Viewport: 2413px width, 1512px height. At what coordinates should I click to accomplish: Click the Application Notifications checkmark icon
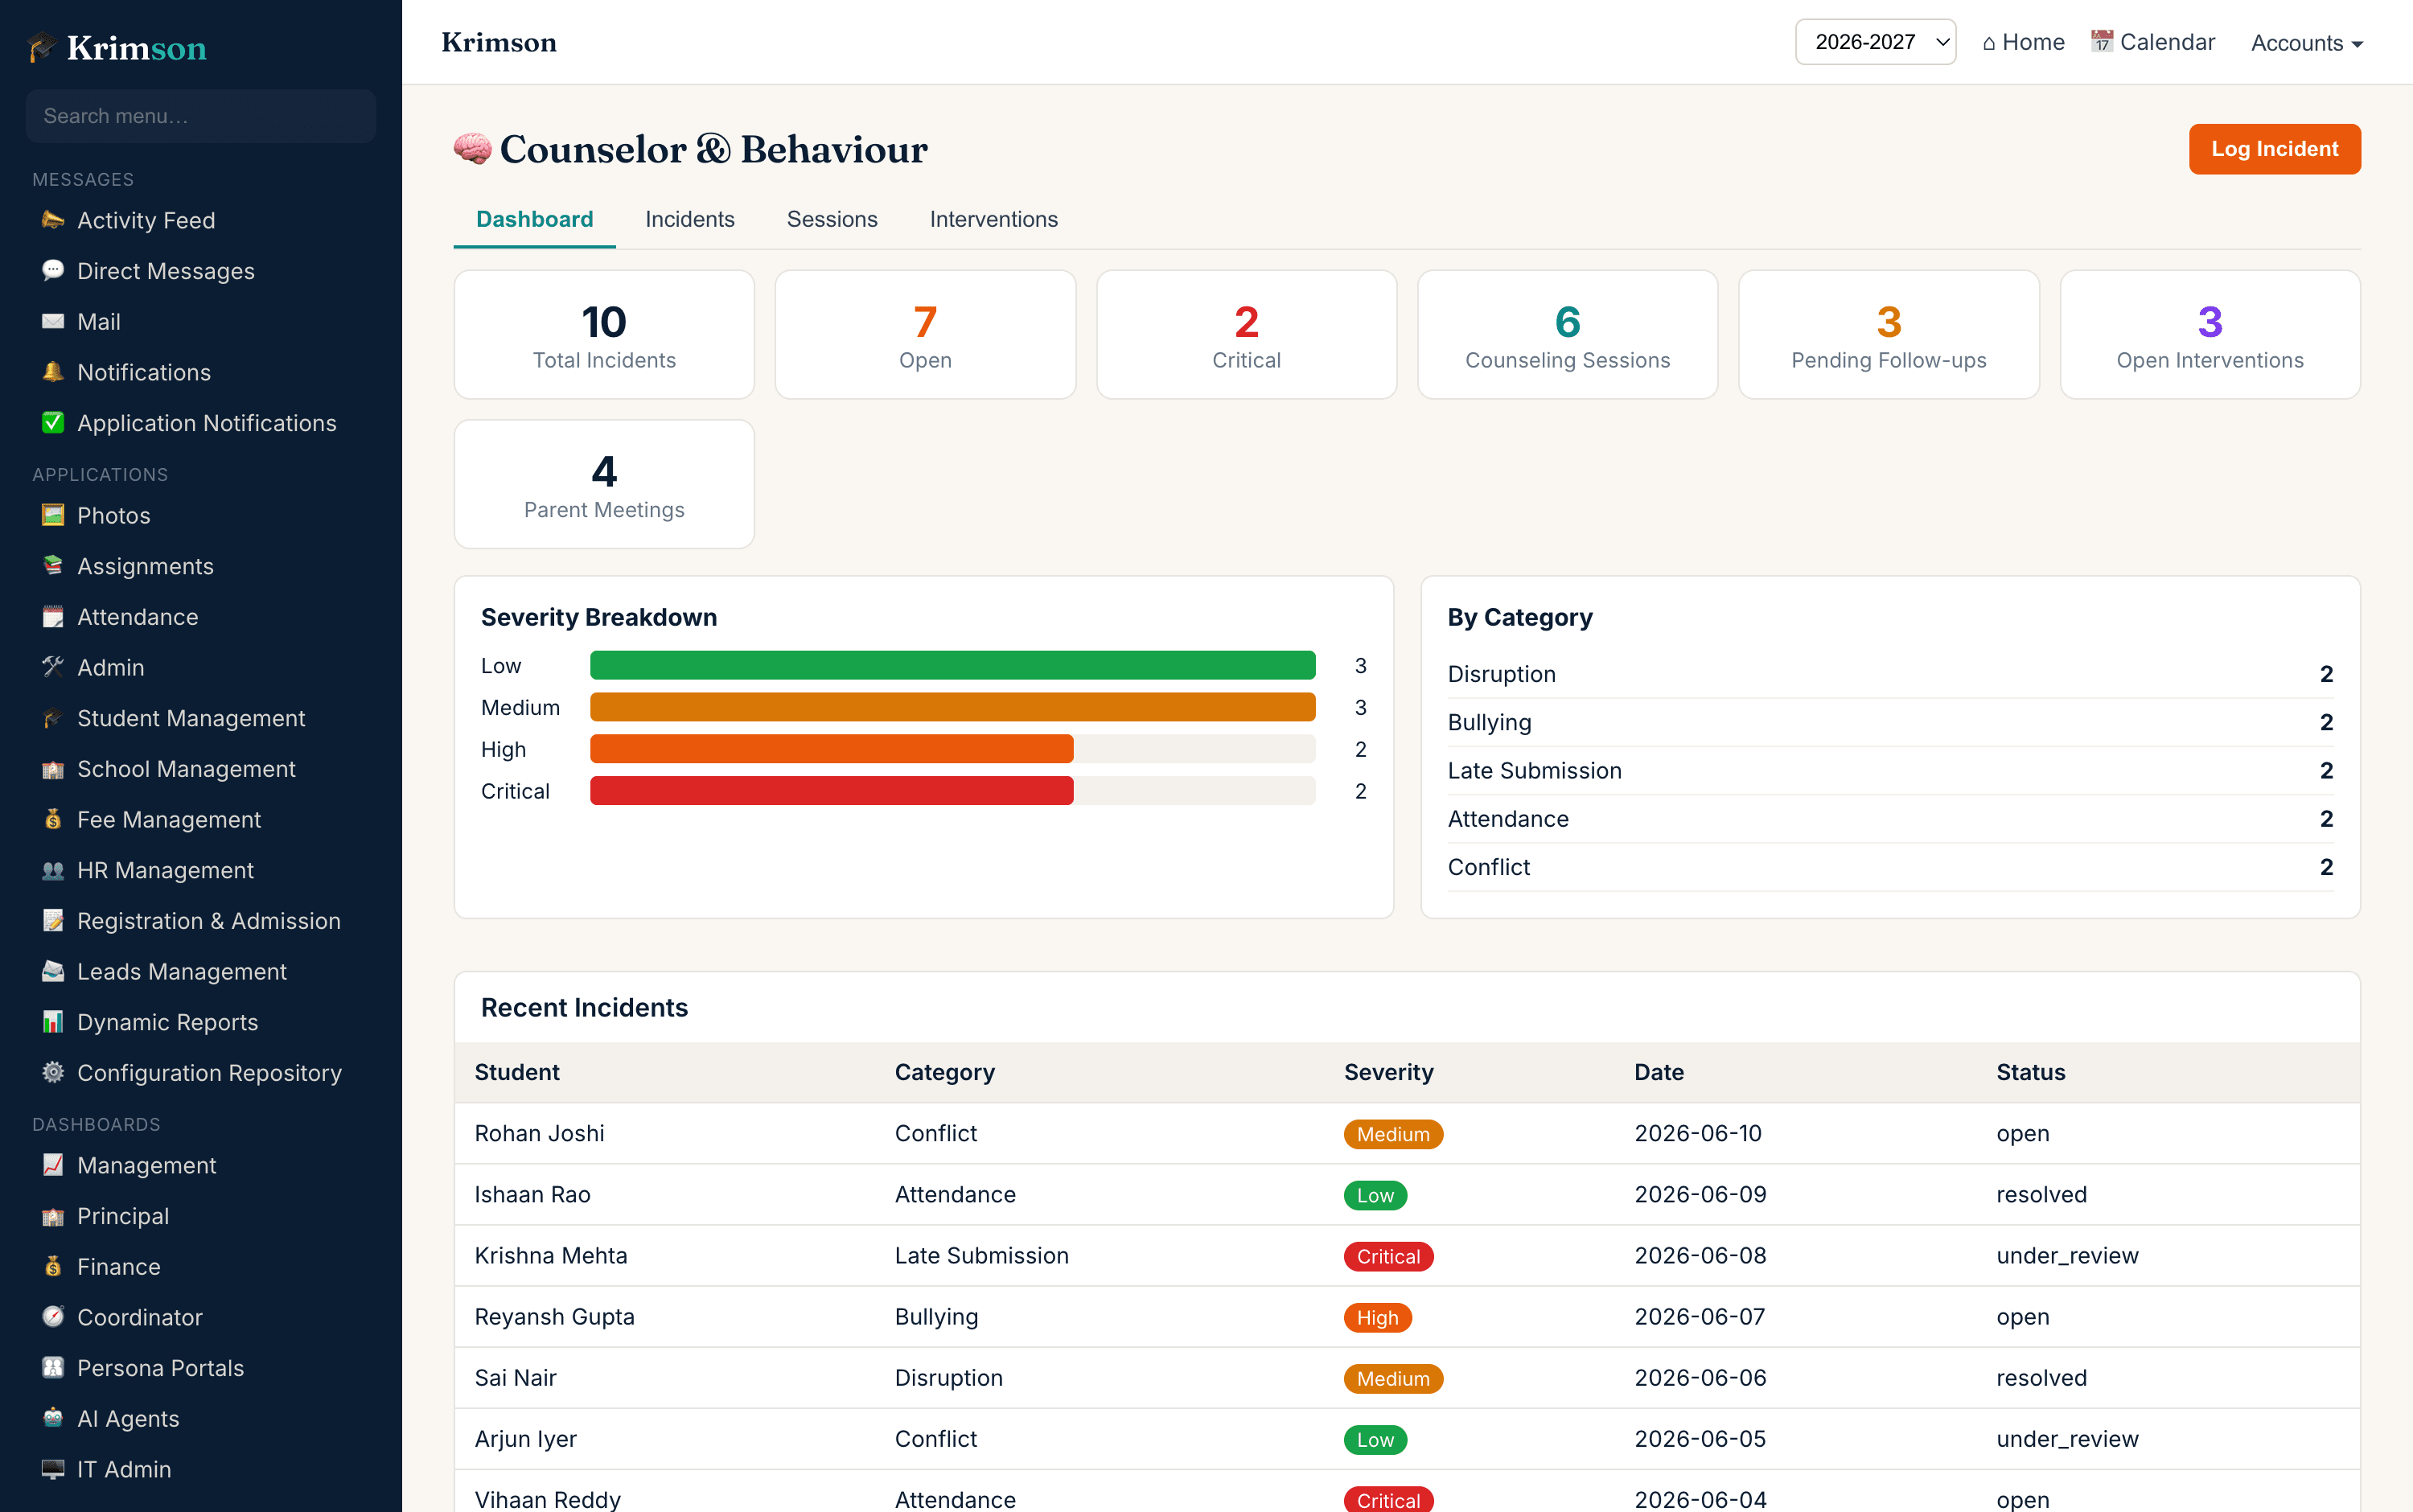53,423
